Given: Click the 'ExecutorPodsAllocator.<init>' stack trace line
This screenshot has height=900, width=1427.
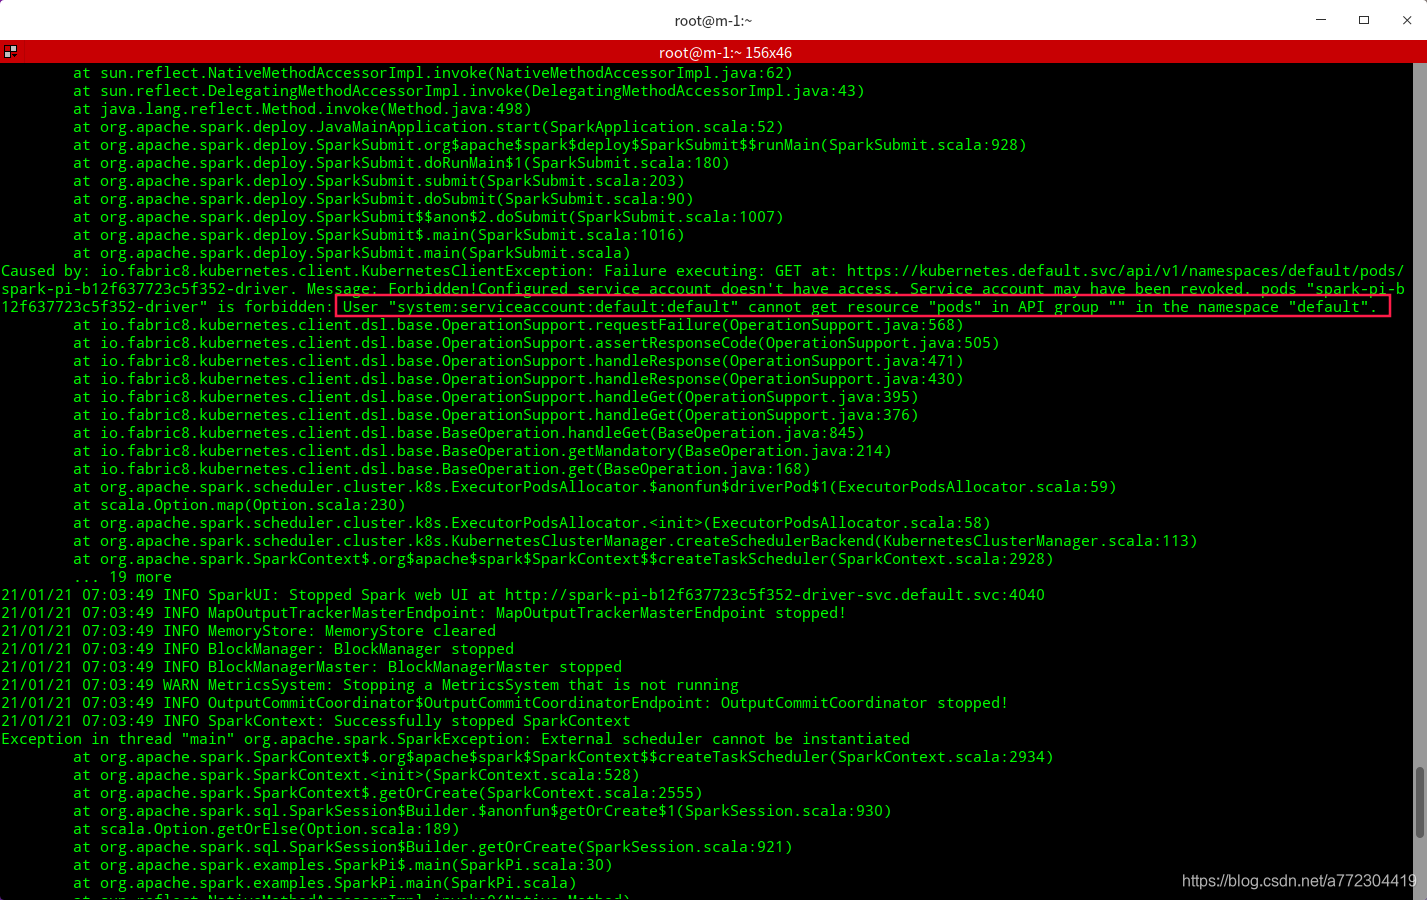Looking at the screenshot, I should coord(532,523).
